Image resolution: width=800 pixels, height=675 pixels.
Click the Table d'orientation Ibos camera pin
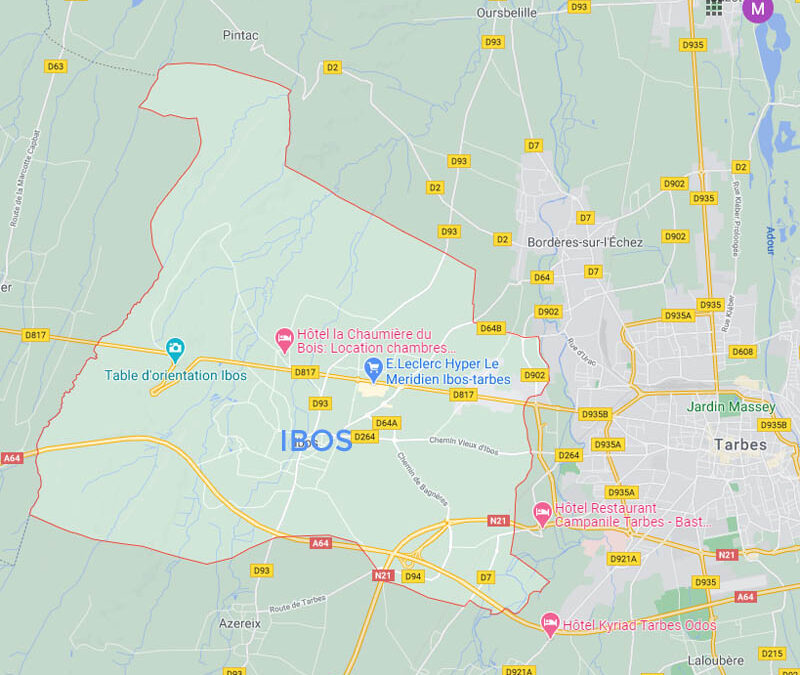tap(175, 350)
